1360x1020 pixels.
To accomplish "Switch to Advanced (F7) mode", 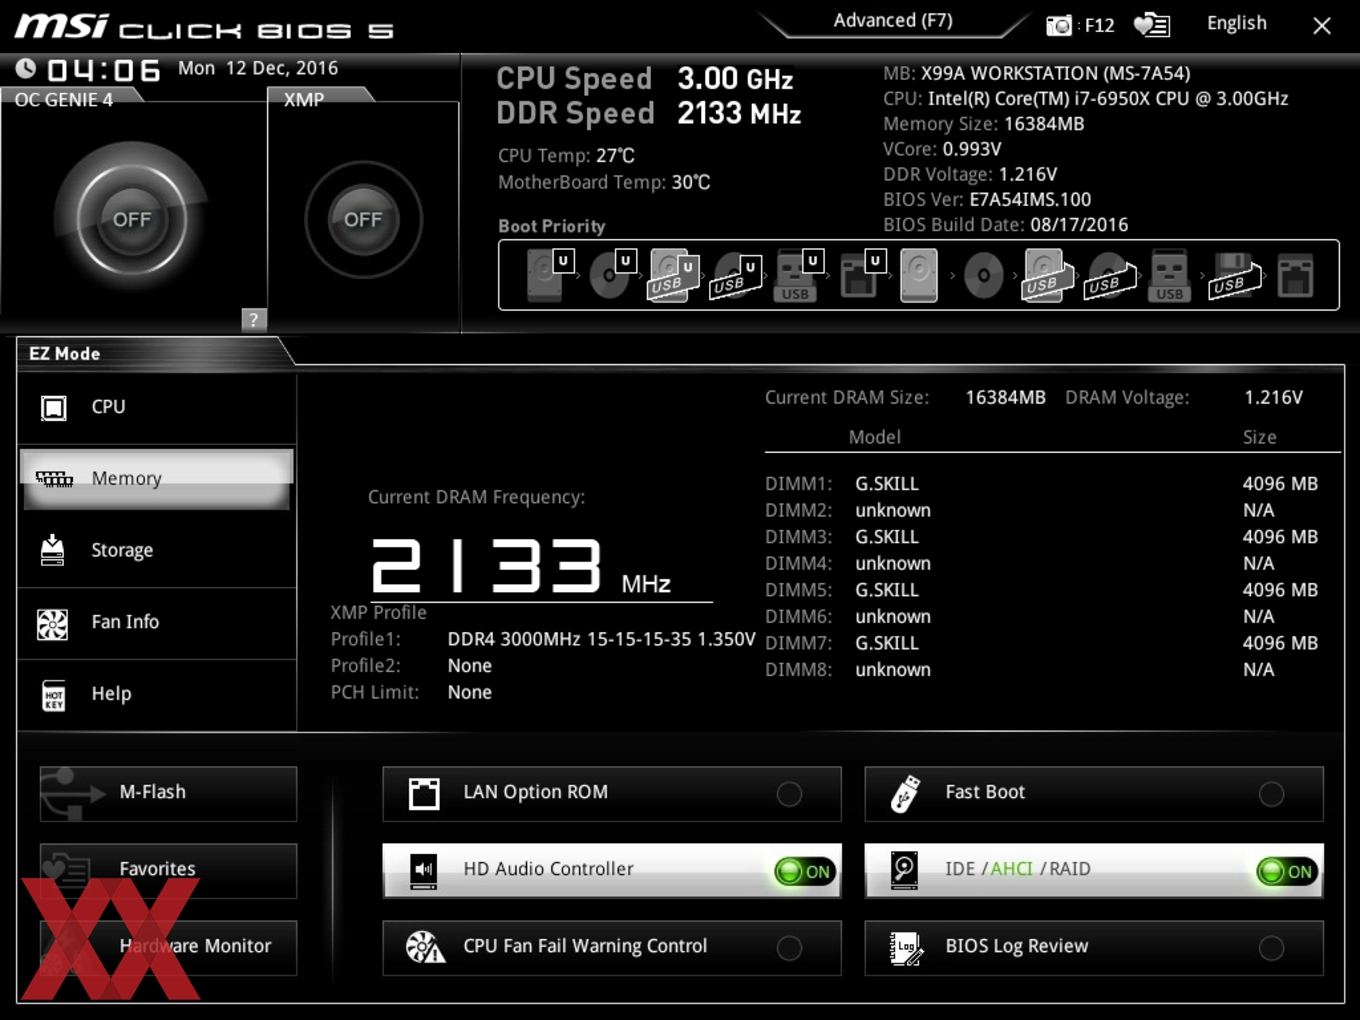I will tap(893, 21).
